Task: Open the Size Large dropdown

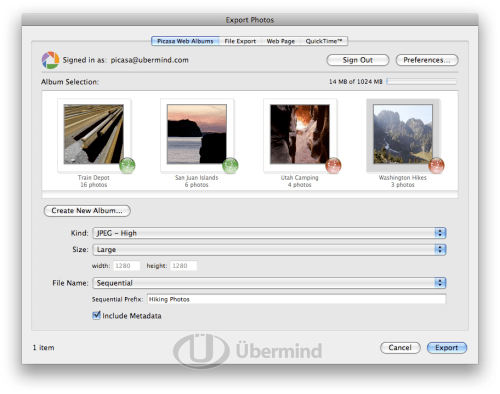Action: [269, 249]
